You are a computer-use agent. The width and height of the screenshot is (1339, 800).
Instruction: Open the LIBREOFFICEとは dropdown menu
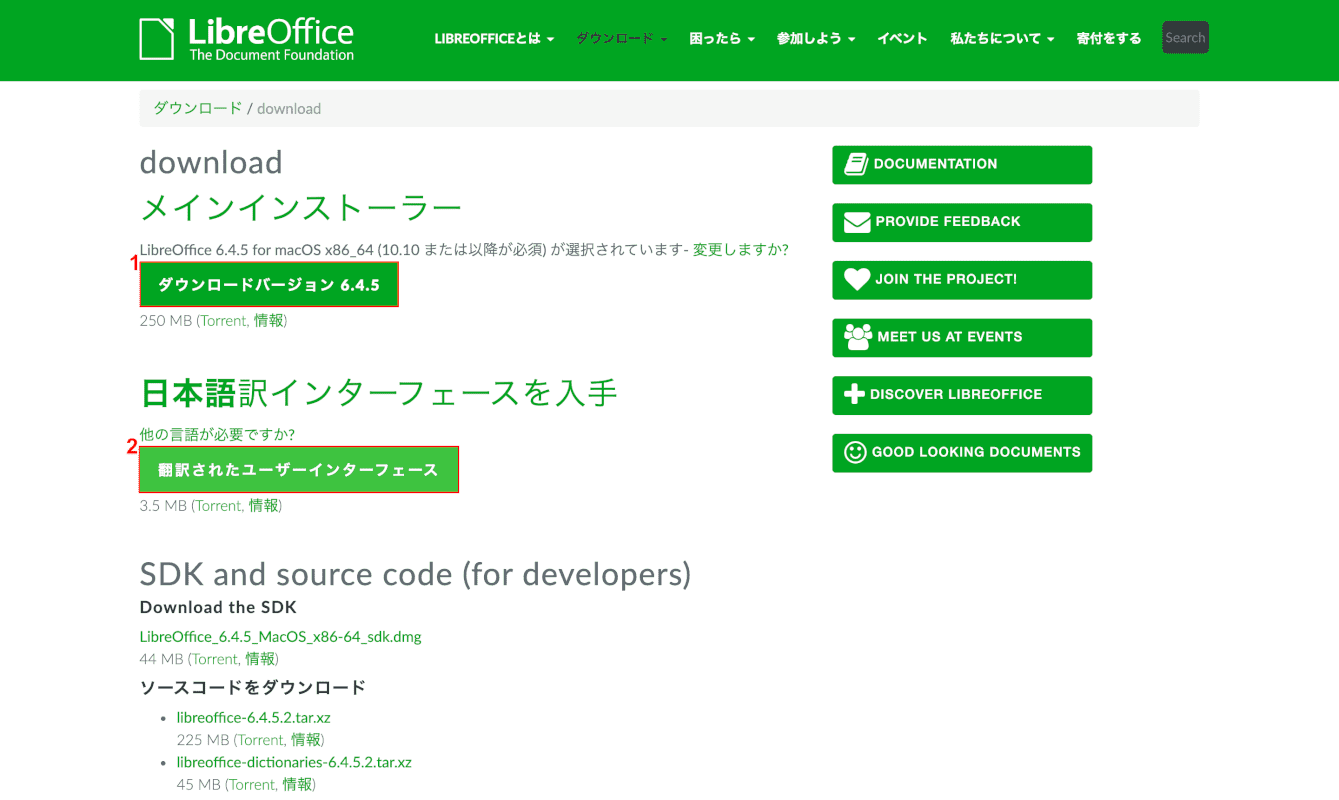coord(494,39)
